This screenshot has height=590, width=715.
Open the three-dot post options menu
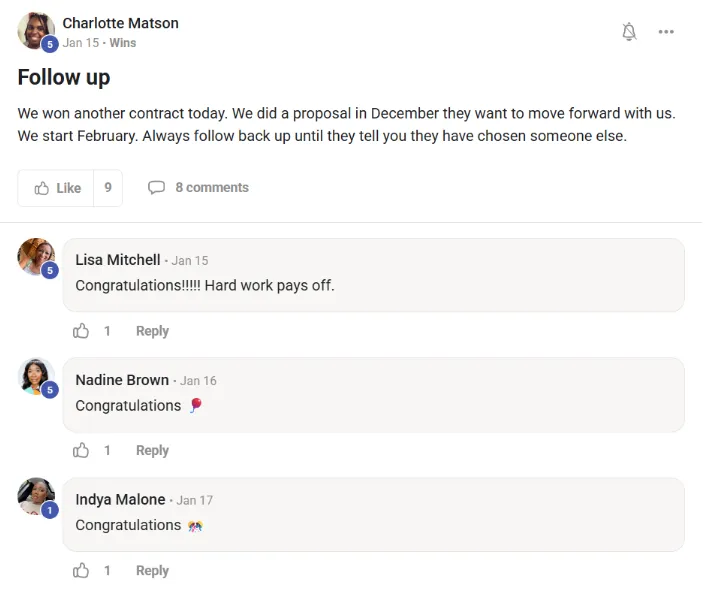[x=666, y=32]
